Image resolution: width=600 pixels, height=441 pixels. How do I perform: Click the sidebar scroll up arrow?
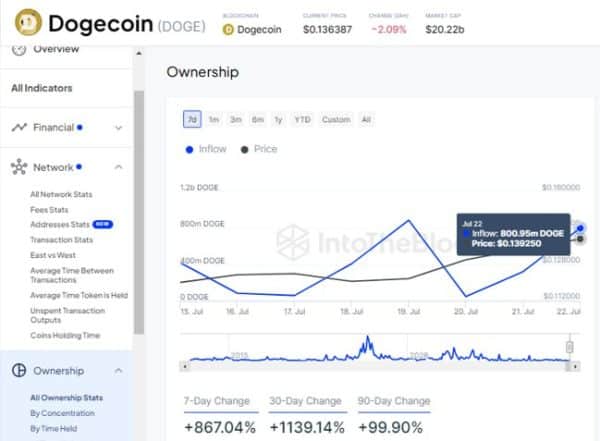click(x=139, y=53)
